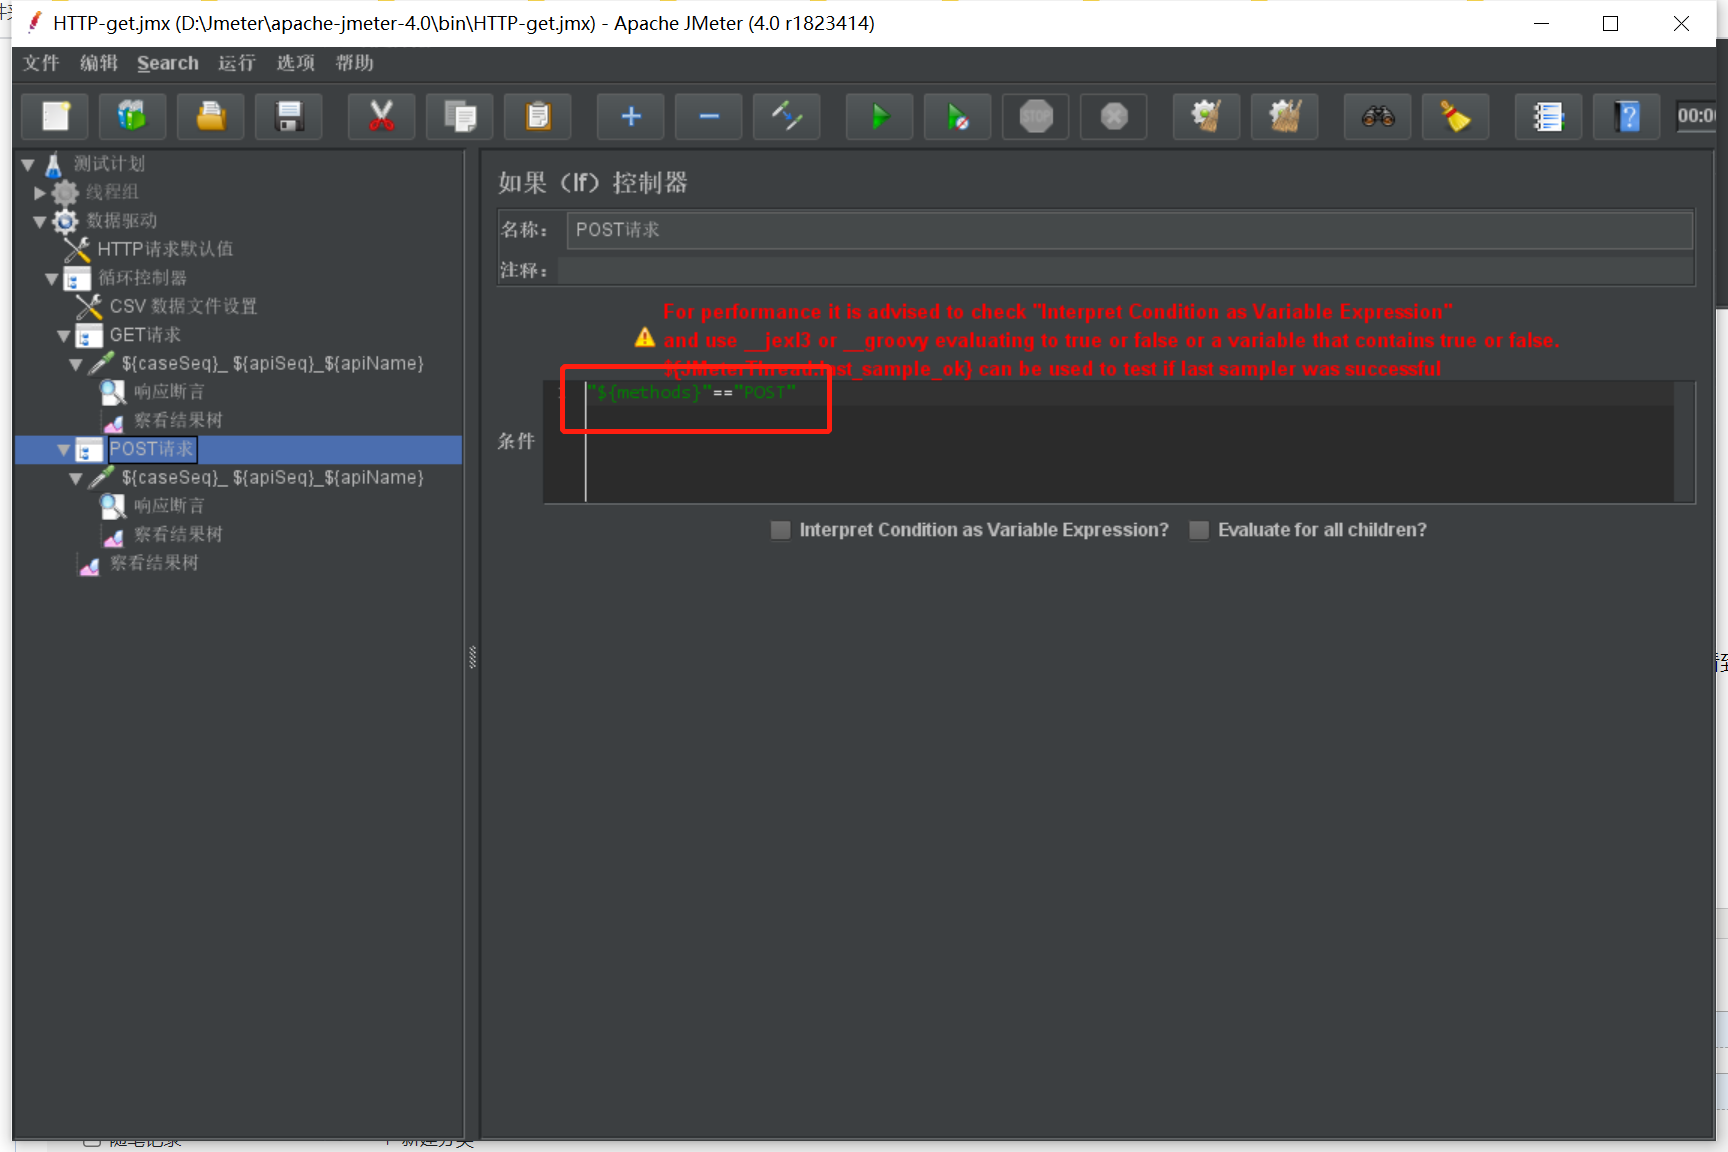
Task: Open the 选项 menu
Action: tap(296, 63)
